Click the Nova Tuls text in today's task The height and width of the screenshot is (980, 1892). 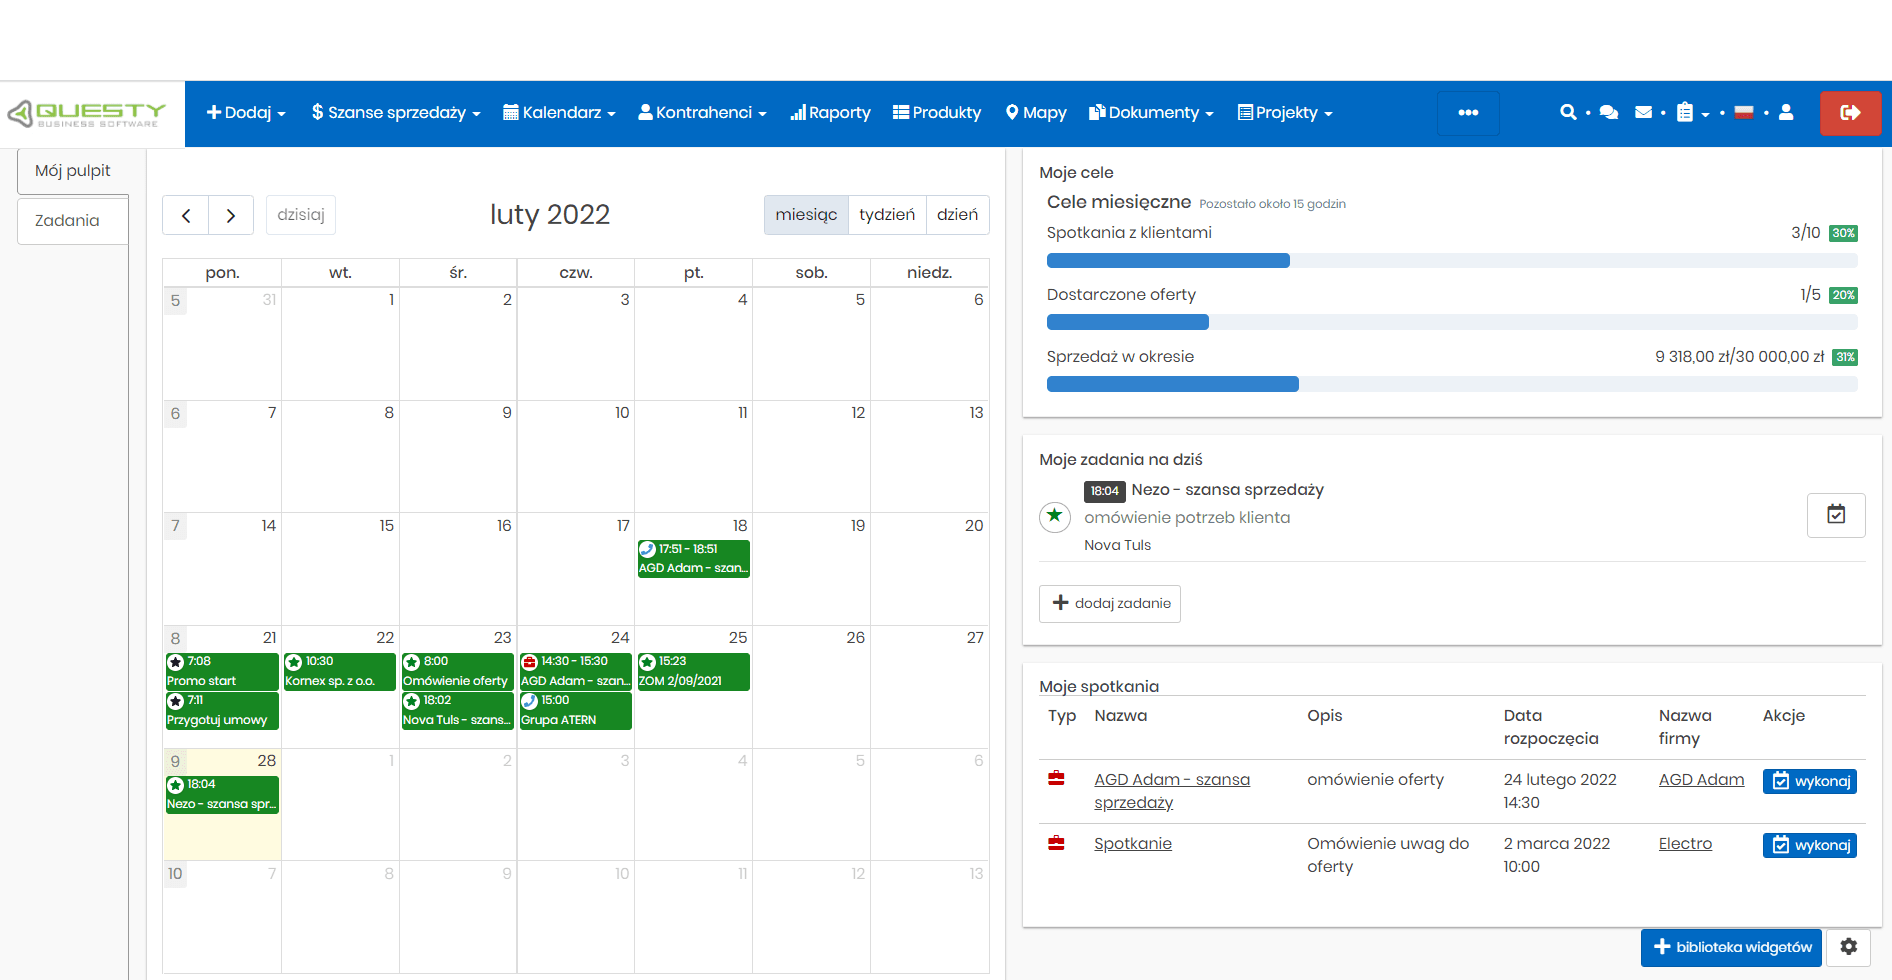pos(1117,546)
